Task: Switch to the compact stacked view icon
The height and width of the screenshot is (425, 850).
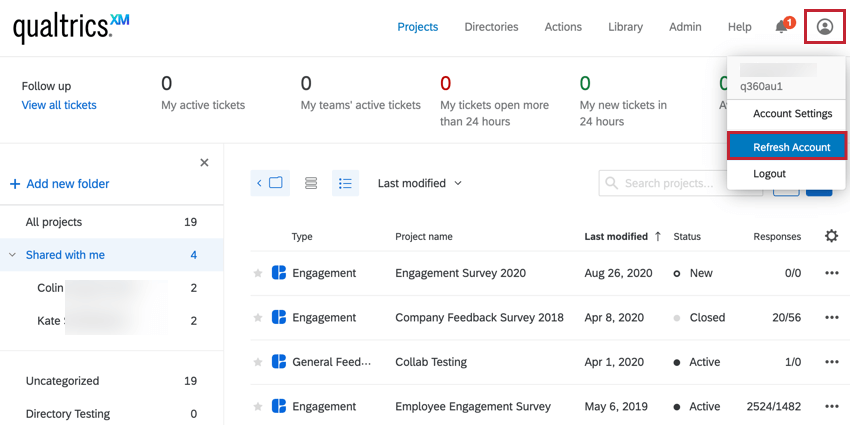Action: tap(311, 183)
